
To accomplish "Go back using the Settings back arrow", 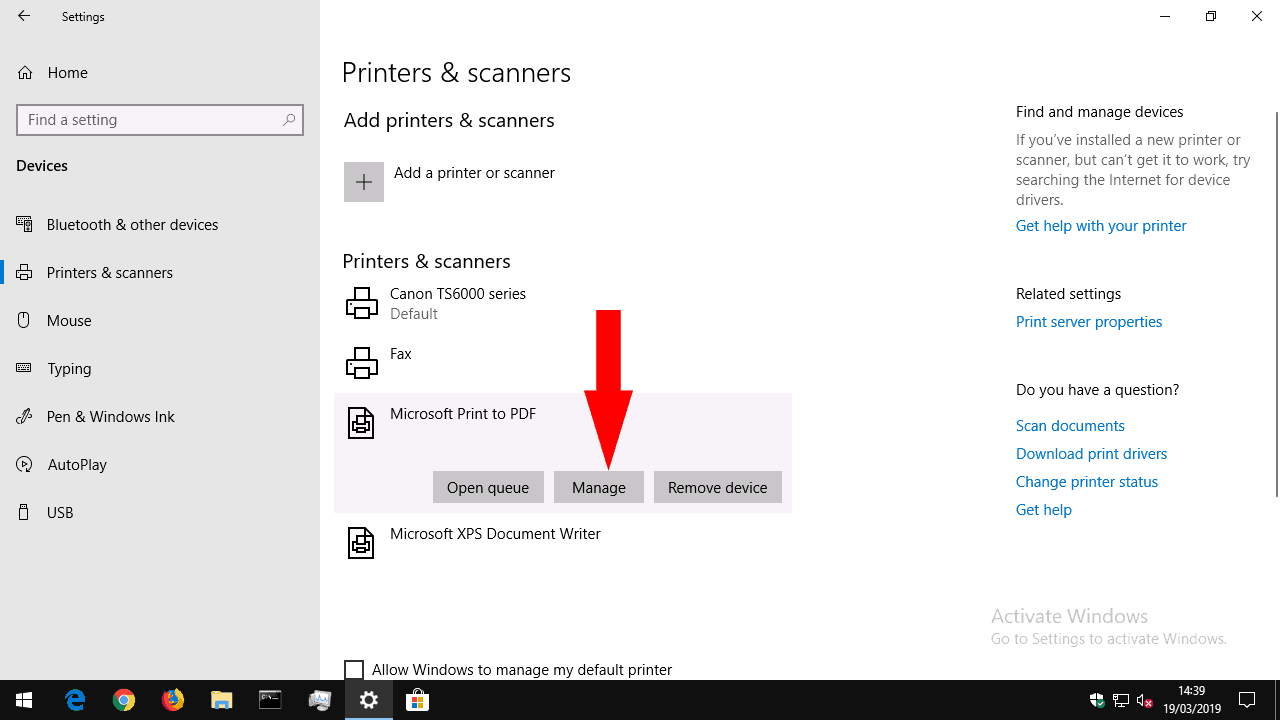I will [x=24, y=16].
